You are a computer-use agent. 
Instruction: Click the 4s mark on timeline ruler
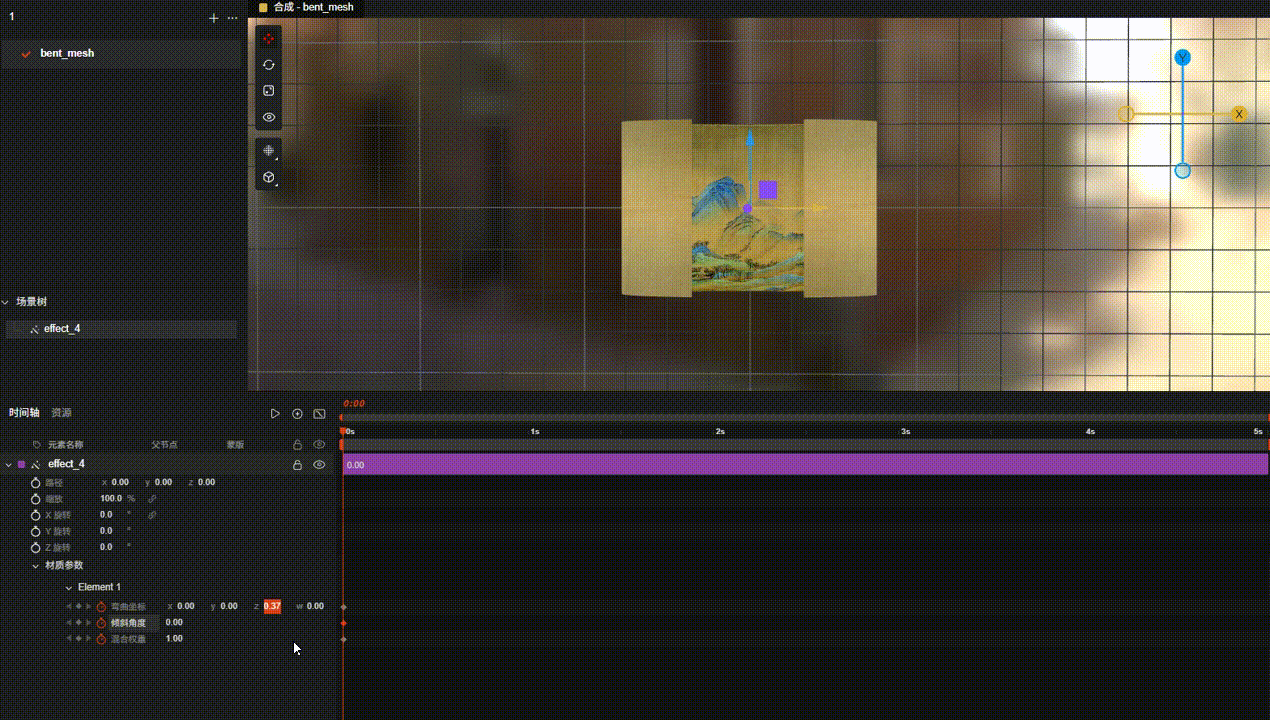click(x=1090, y=431)
